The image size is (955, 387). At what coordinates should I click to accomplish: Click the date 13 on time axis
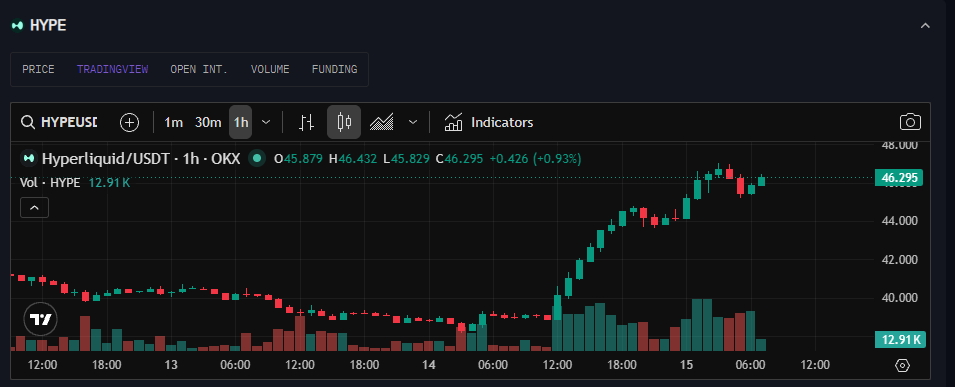point(171,365)
